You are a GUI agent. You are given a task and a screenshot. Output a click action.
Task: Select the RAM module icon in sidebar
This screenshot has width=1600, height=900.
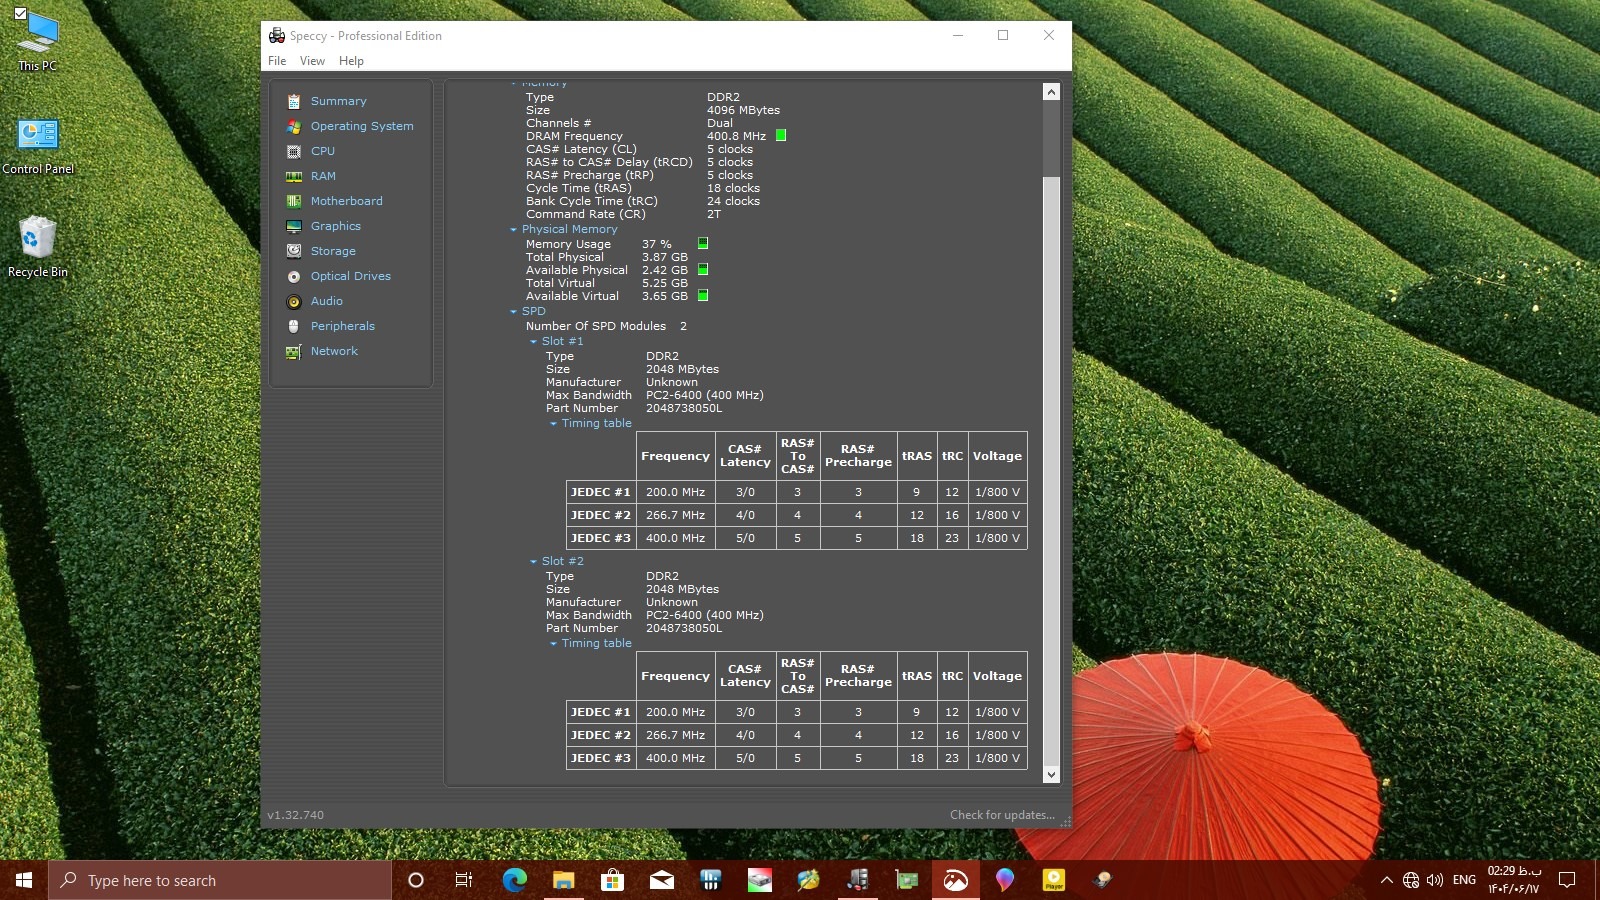294,176
